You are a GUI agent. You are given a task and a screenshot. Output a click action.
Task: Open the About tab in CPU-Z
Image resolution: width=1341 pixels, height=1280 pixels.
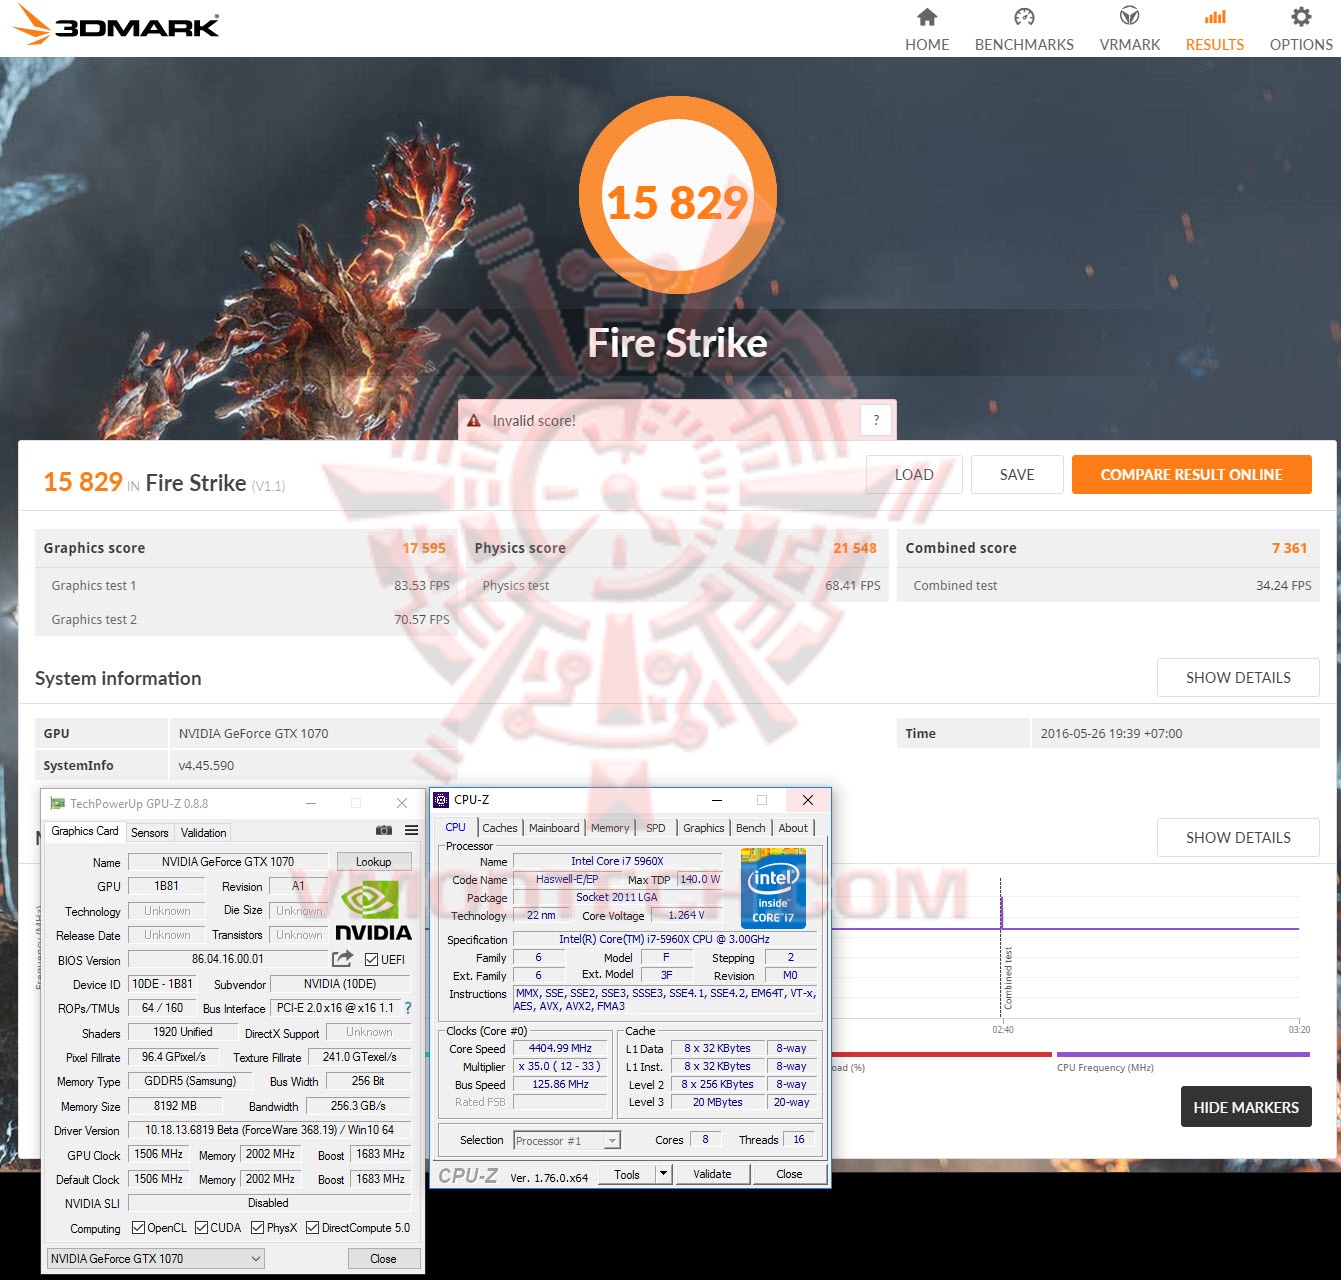pyautogui.click(x=793, y=828)
